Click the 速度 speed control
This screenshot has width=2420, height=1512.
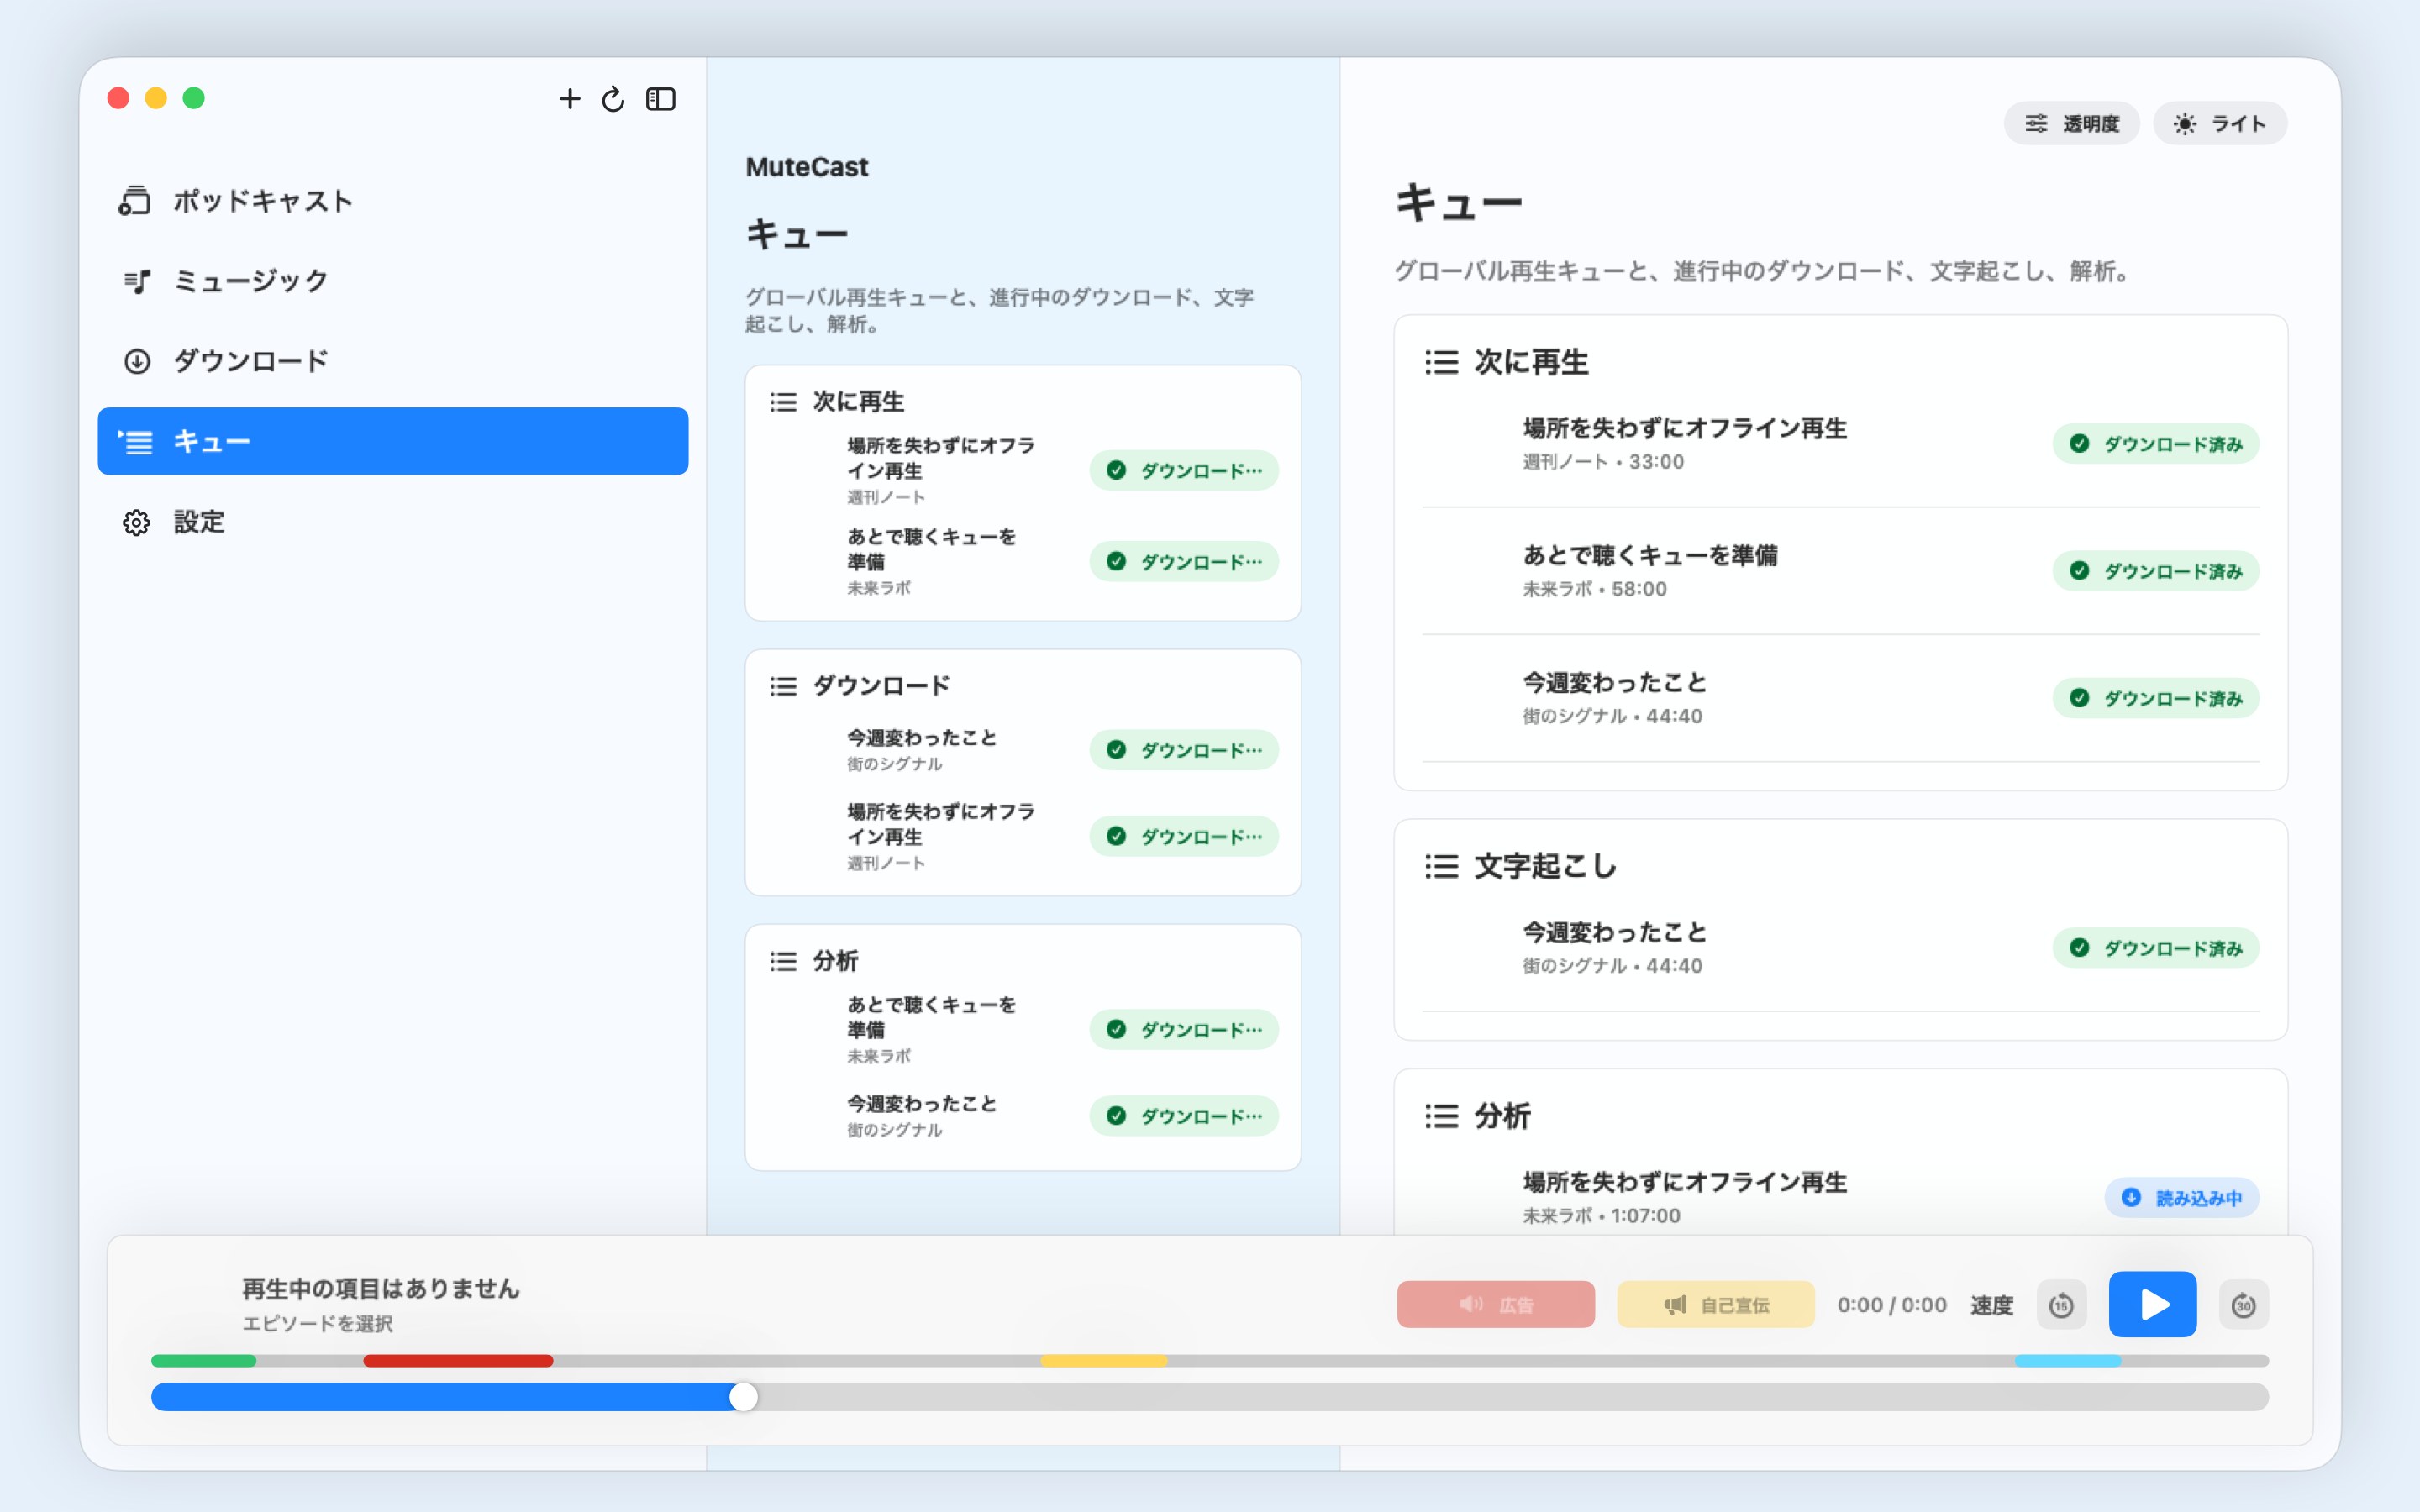click(x=1991, y=1305)
